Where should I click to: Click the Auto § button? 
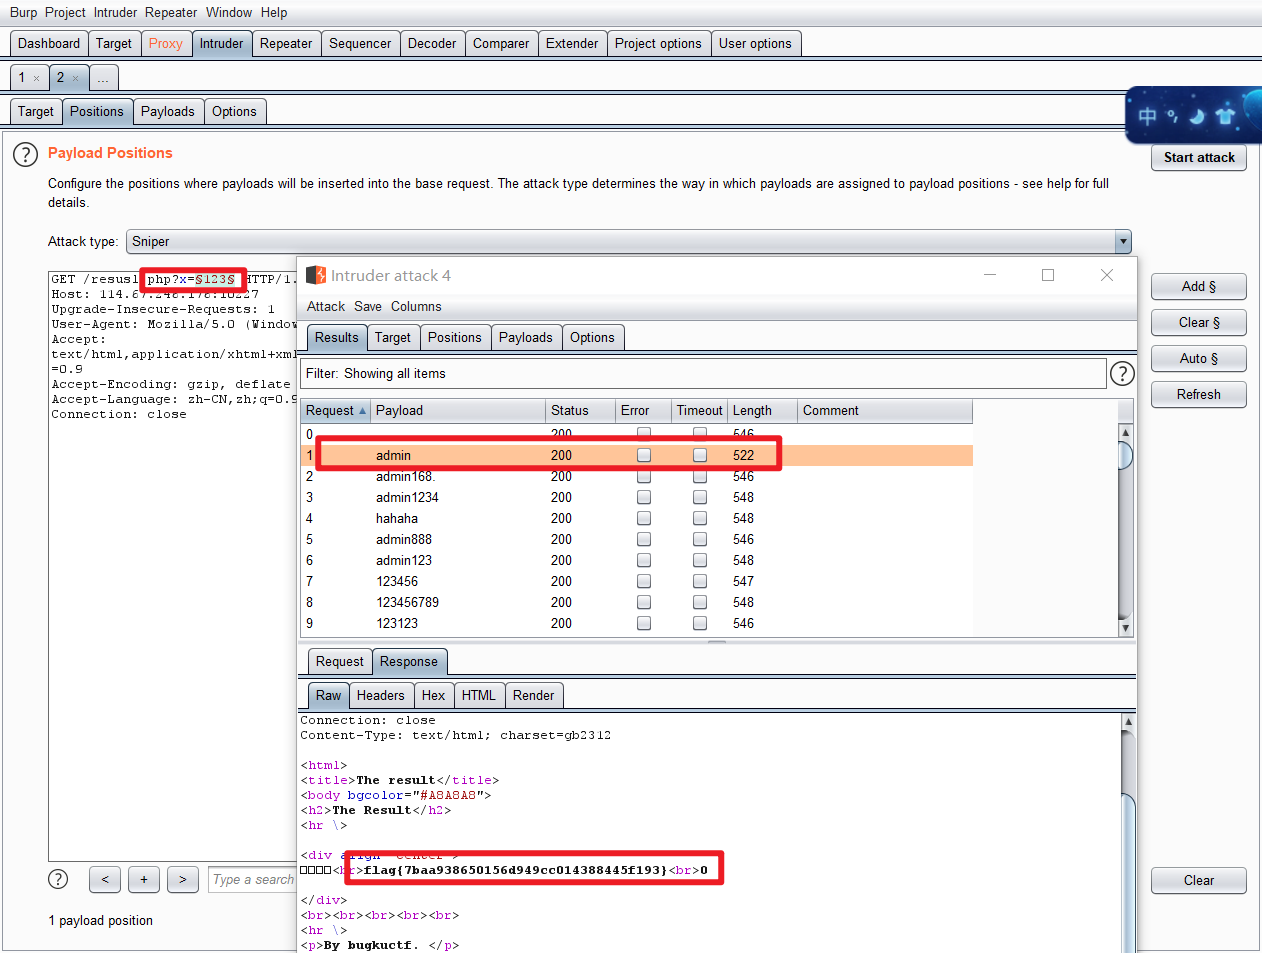(1199, 359)
